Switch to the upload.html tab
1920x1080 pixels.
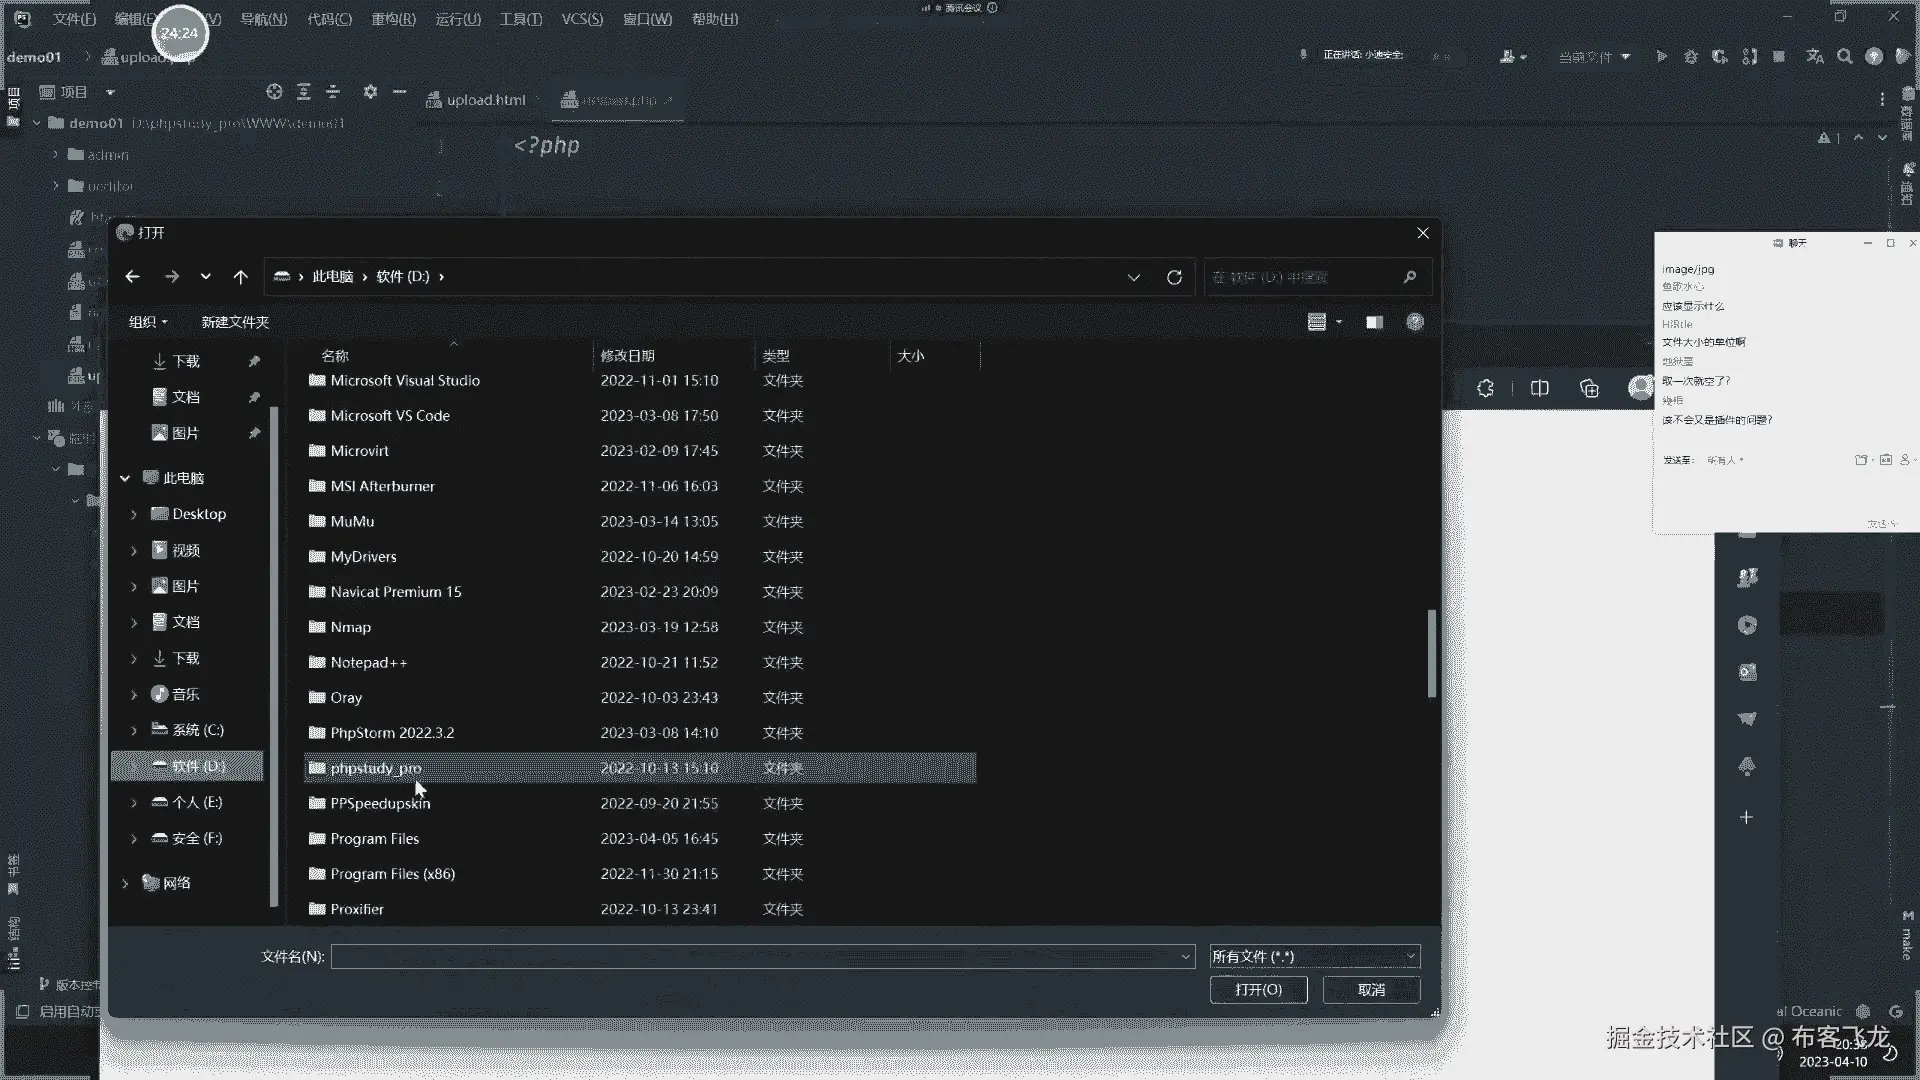coord(476,100)
